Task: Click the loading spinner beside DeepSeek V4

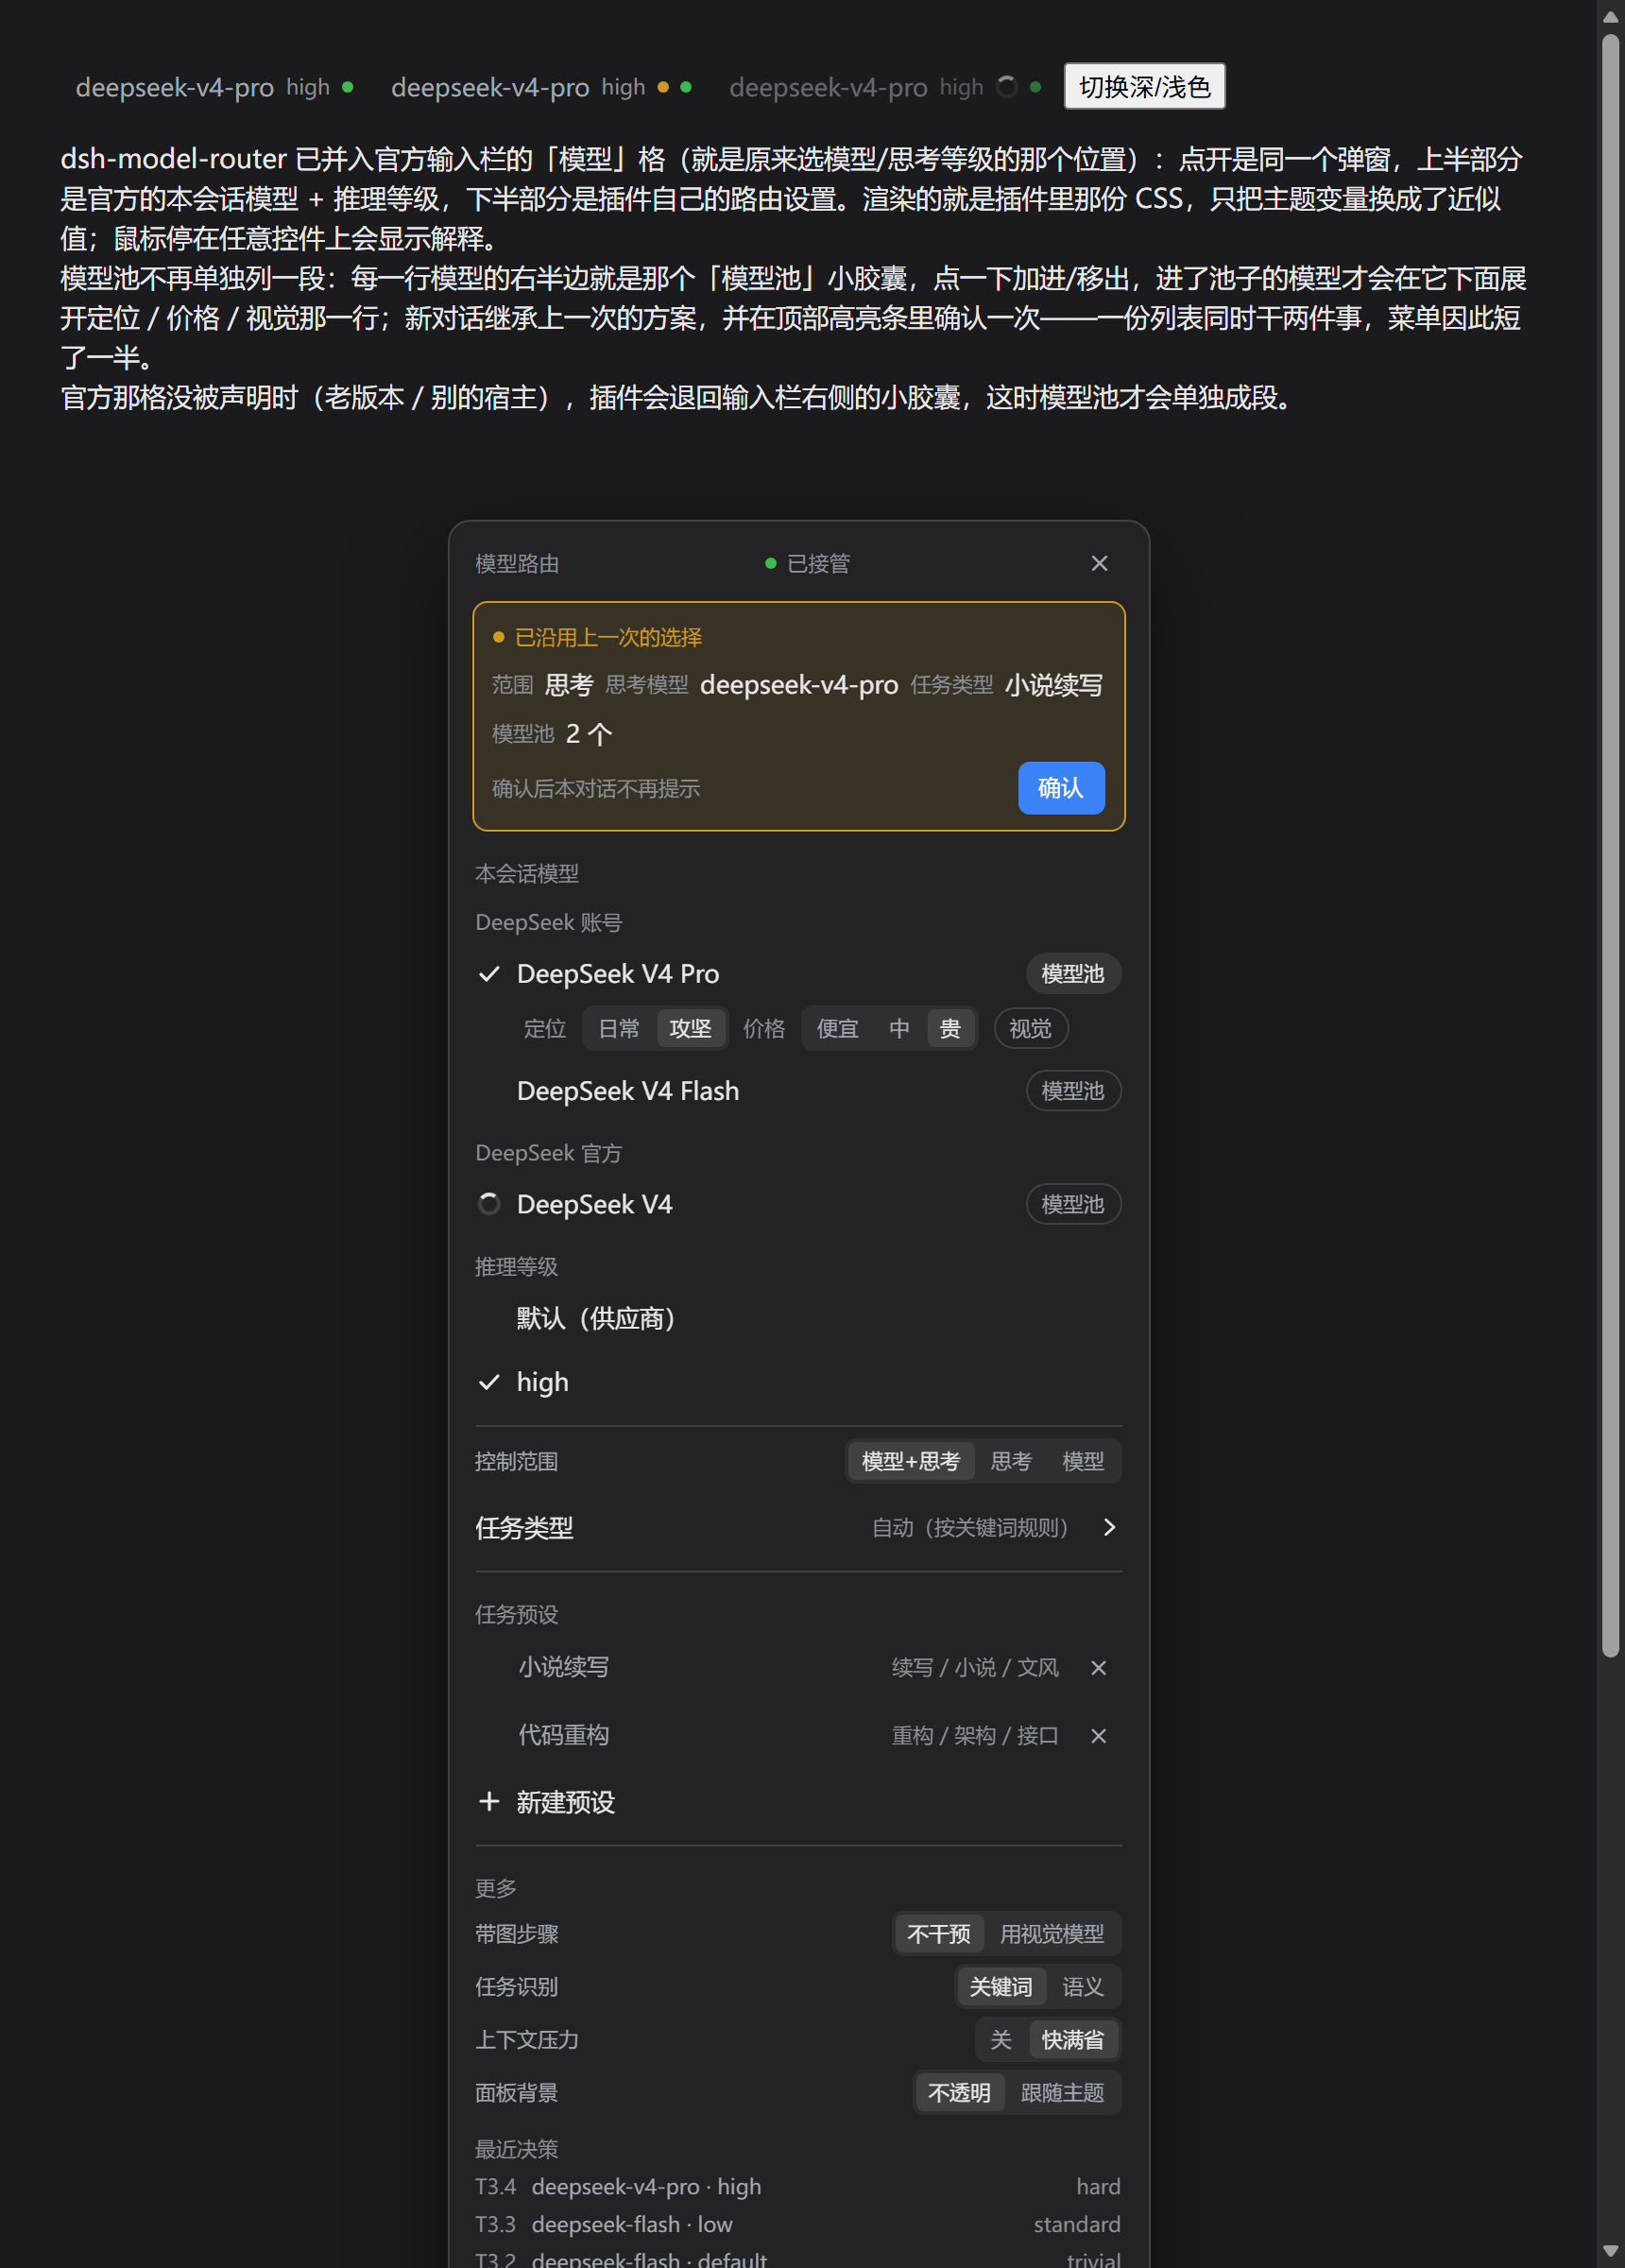Action: click(x=489, y=1203)
